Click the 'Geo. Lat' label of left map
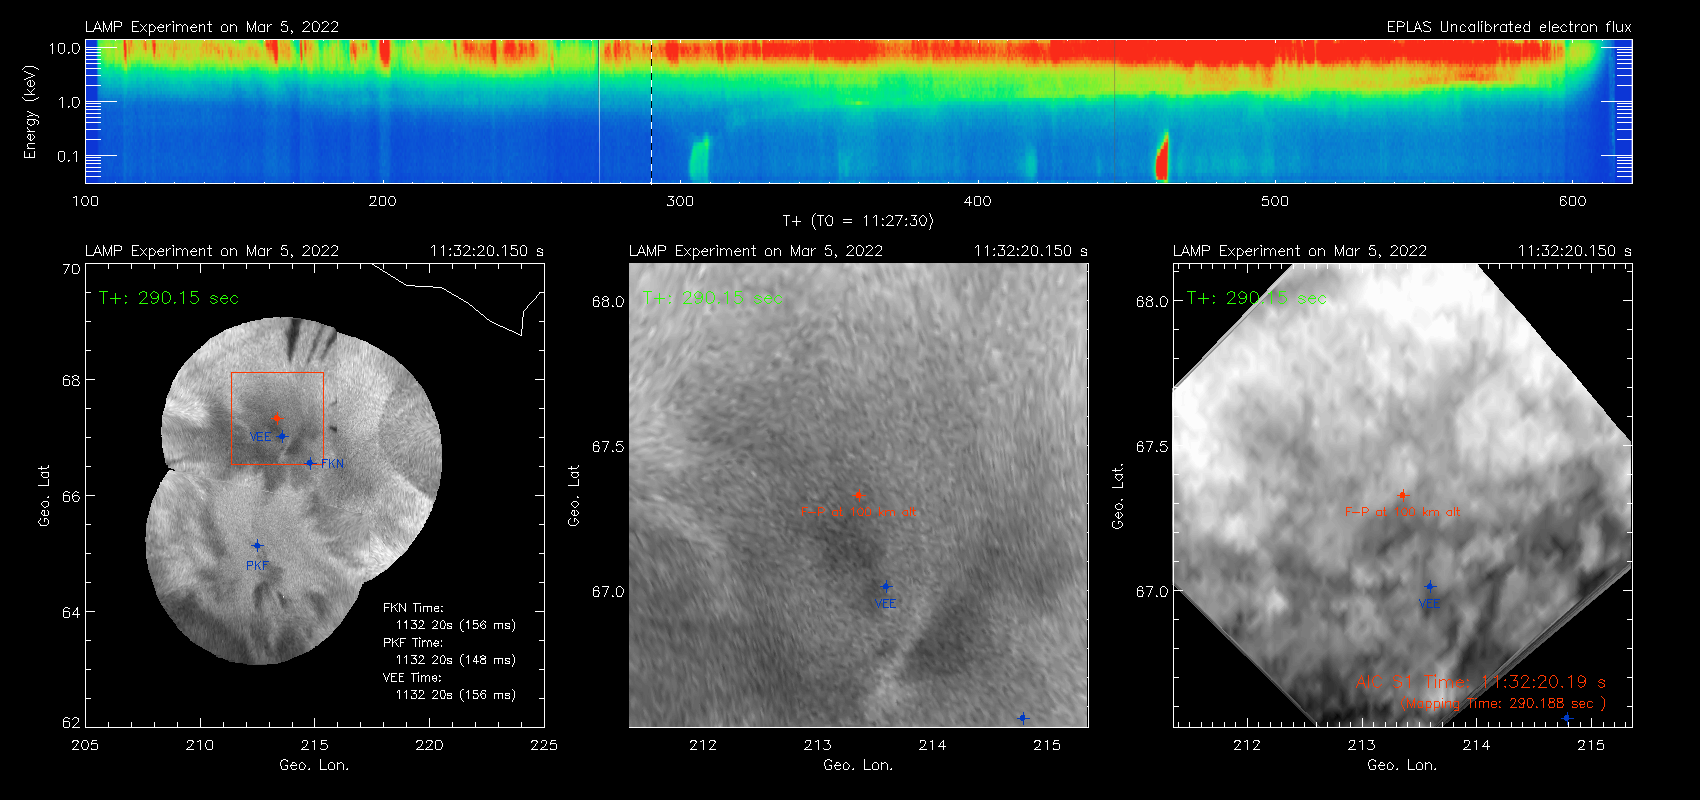The width and height of the screenshot is (1700, 800). click(44, 495)
